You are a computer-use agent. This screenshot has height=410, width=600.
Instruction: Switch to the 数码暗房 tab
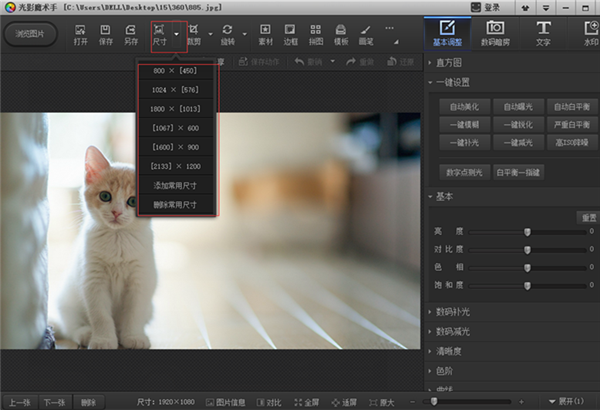[x=494, y=33]
